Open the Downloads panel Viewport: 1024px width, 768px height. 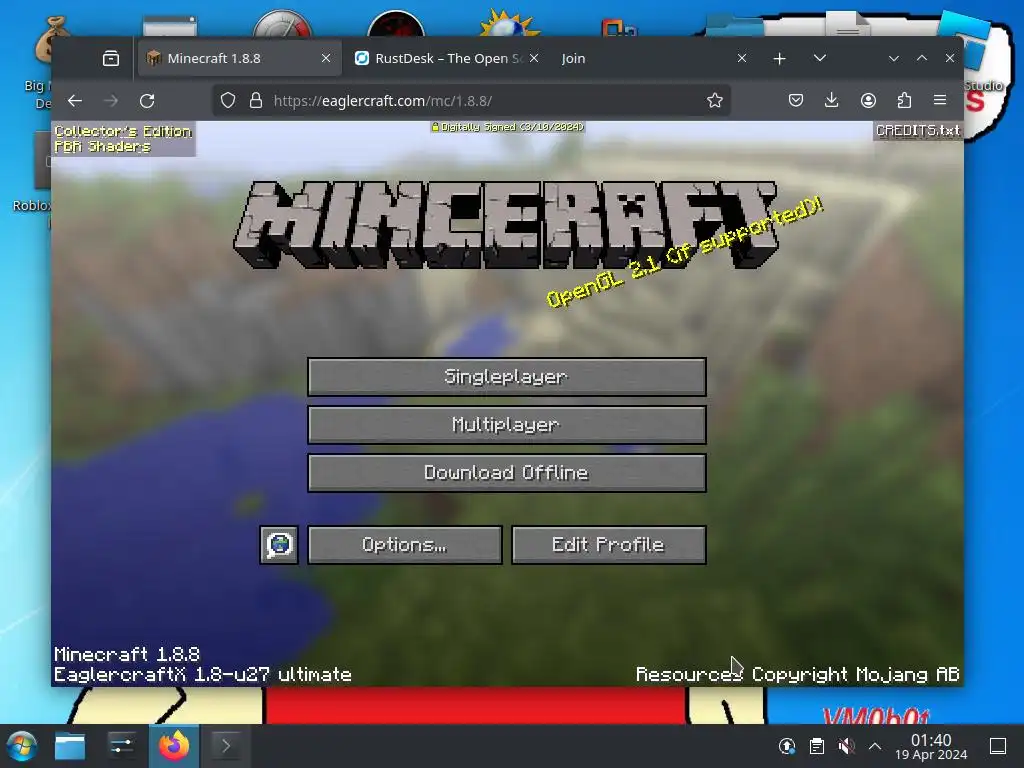click(x=831, y=101)
